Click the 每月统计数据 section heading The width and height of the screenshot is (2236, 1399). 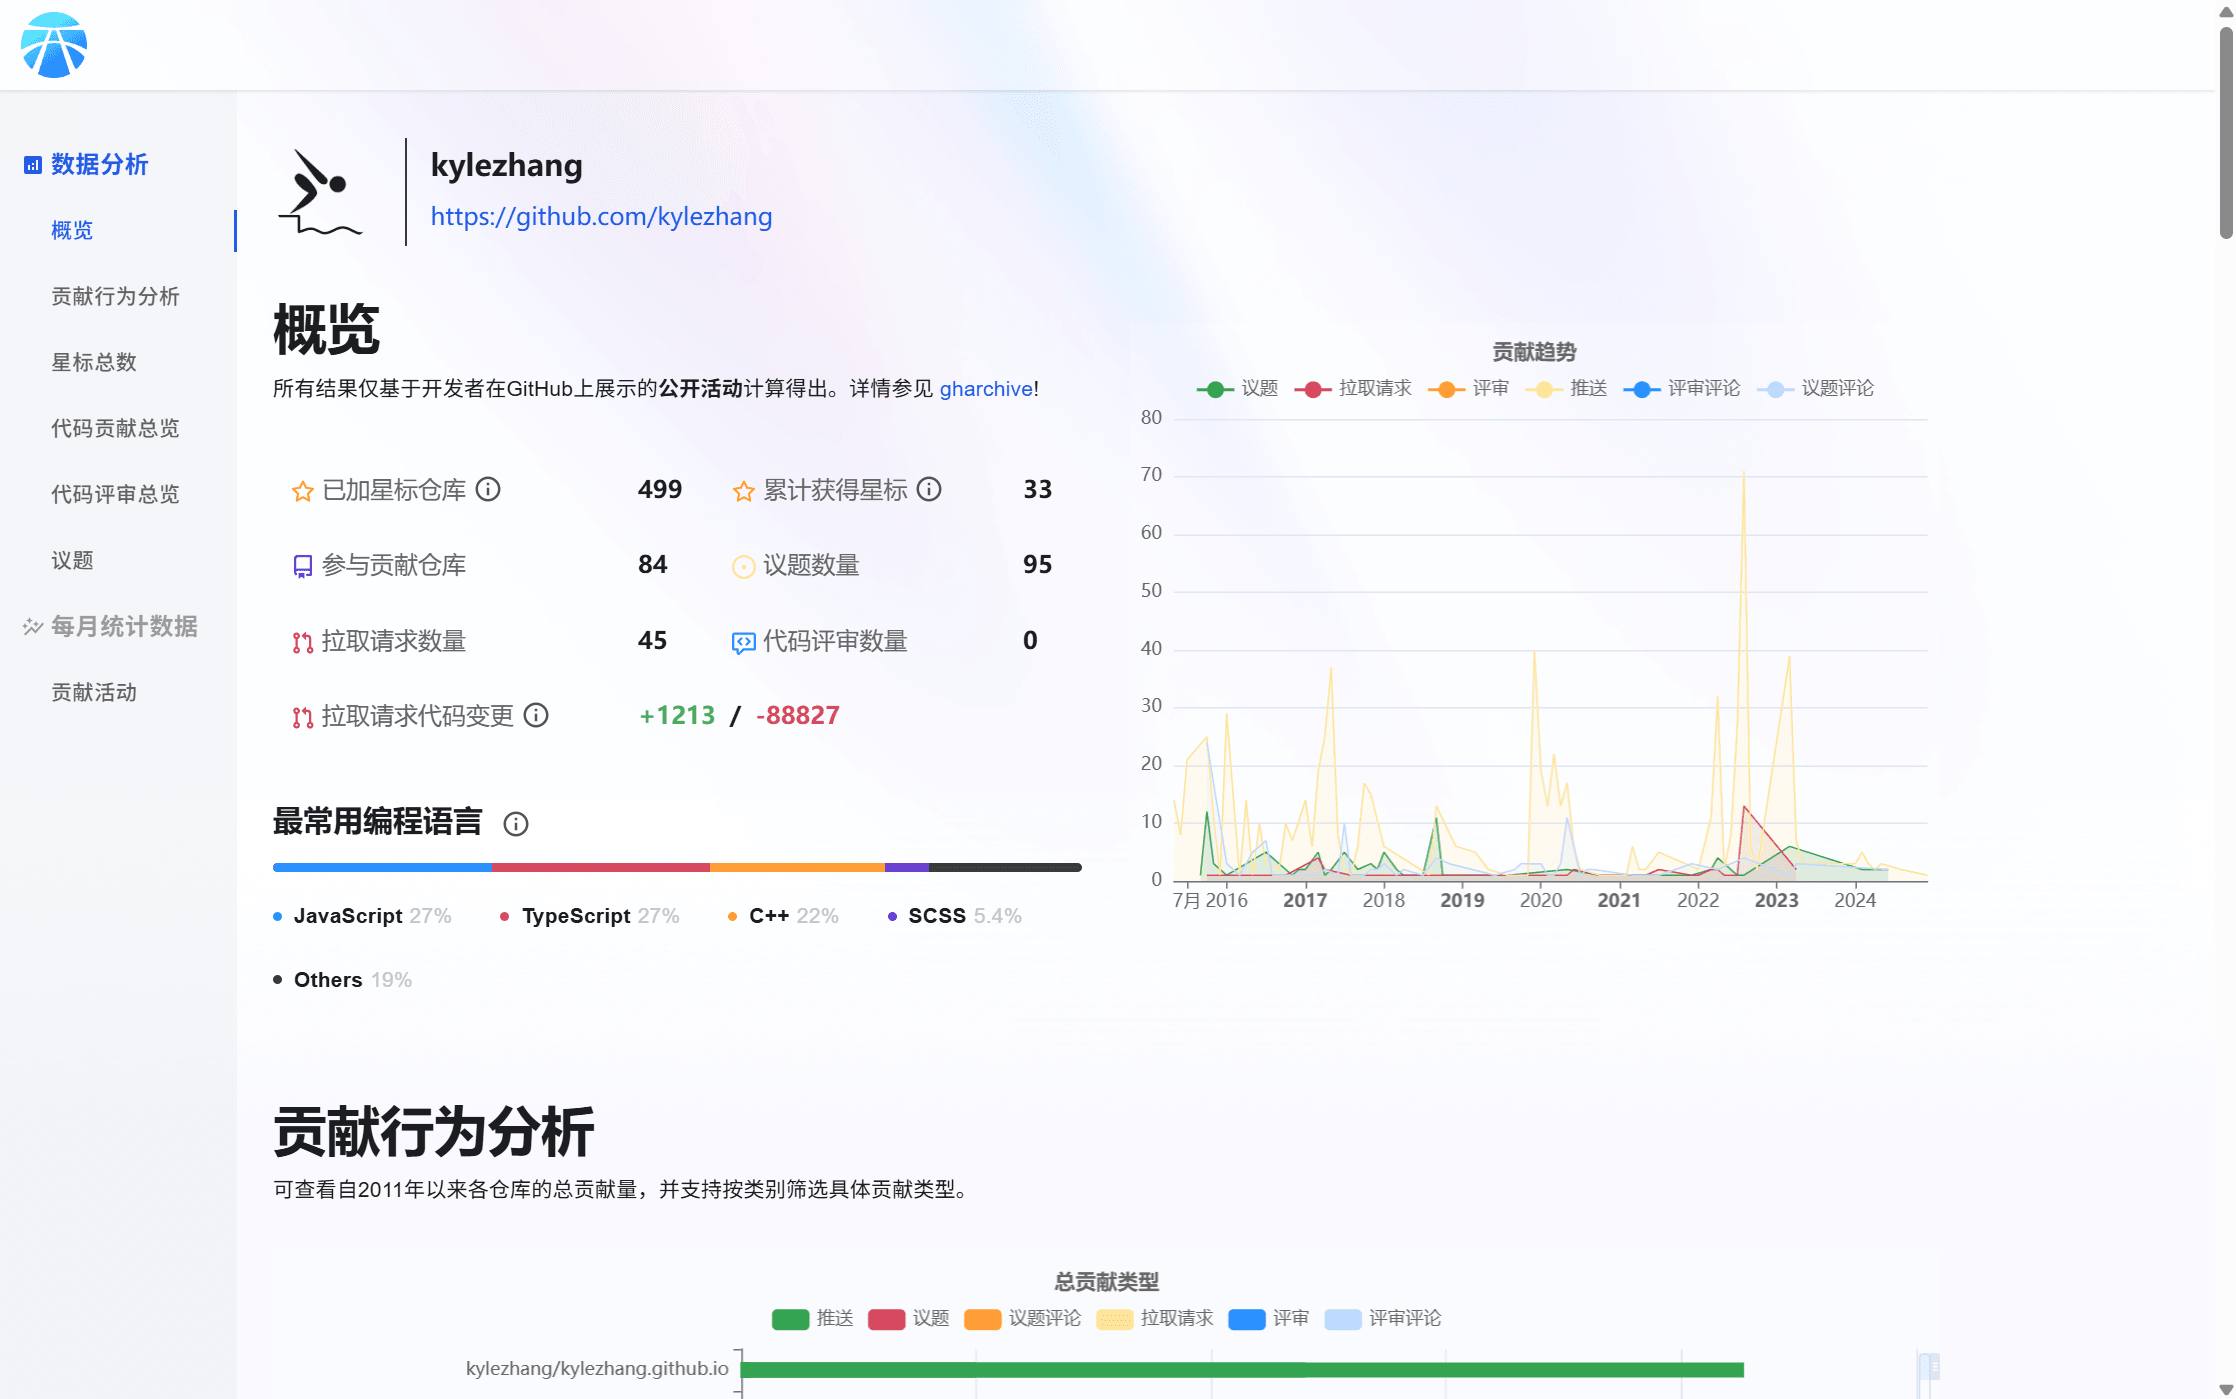click(124, 627)
